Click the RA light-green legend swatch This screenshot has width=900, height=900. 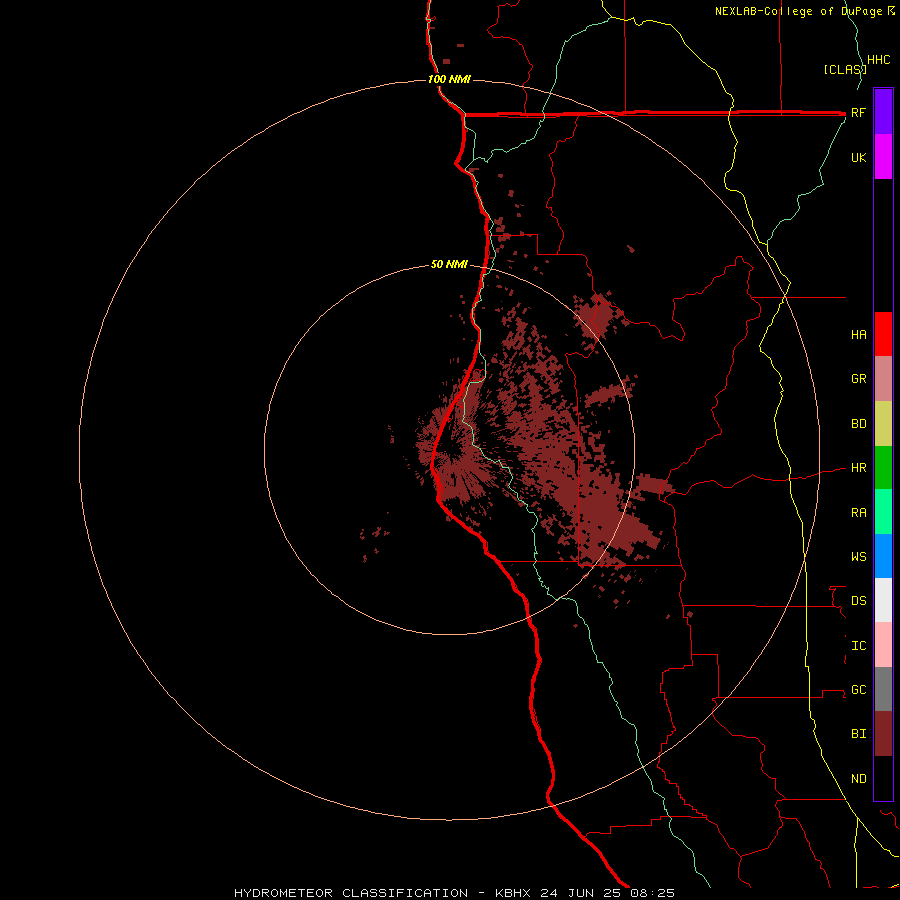[883, 512]
